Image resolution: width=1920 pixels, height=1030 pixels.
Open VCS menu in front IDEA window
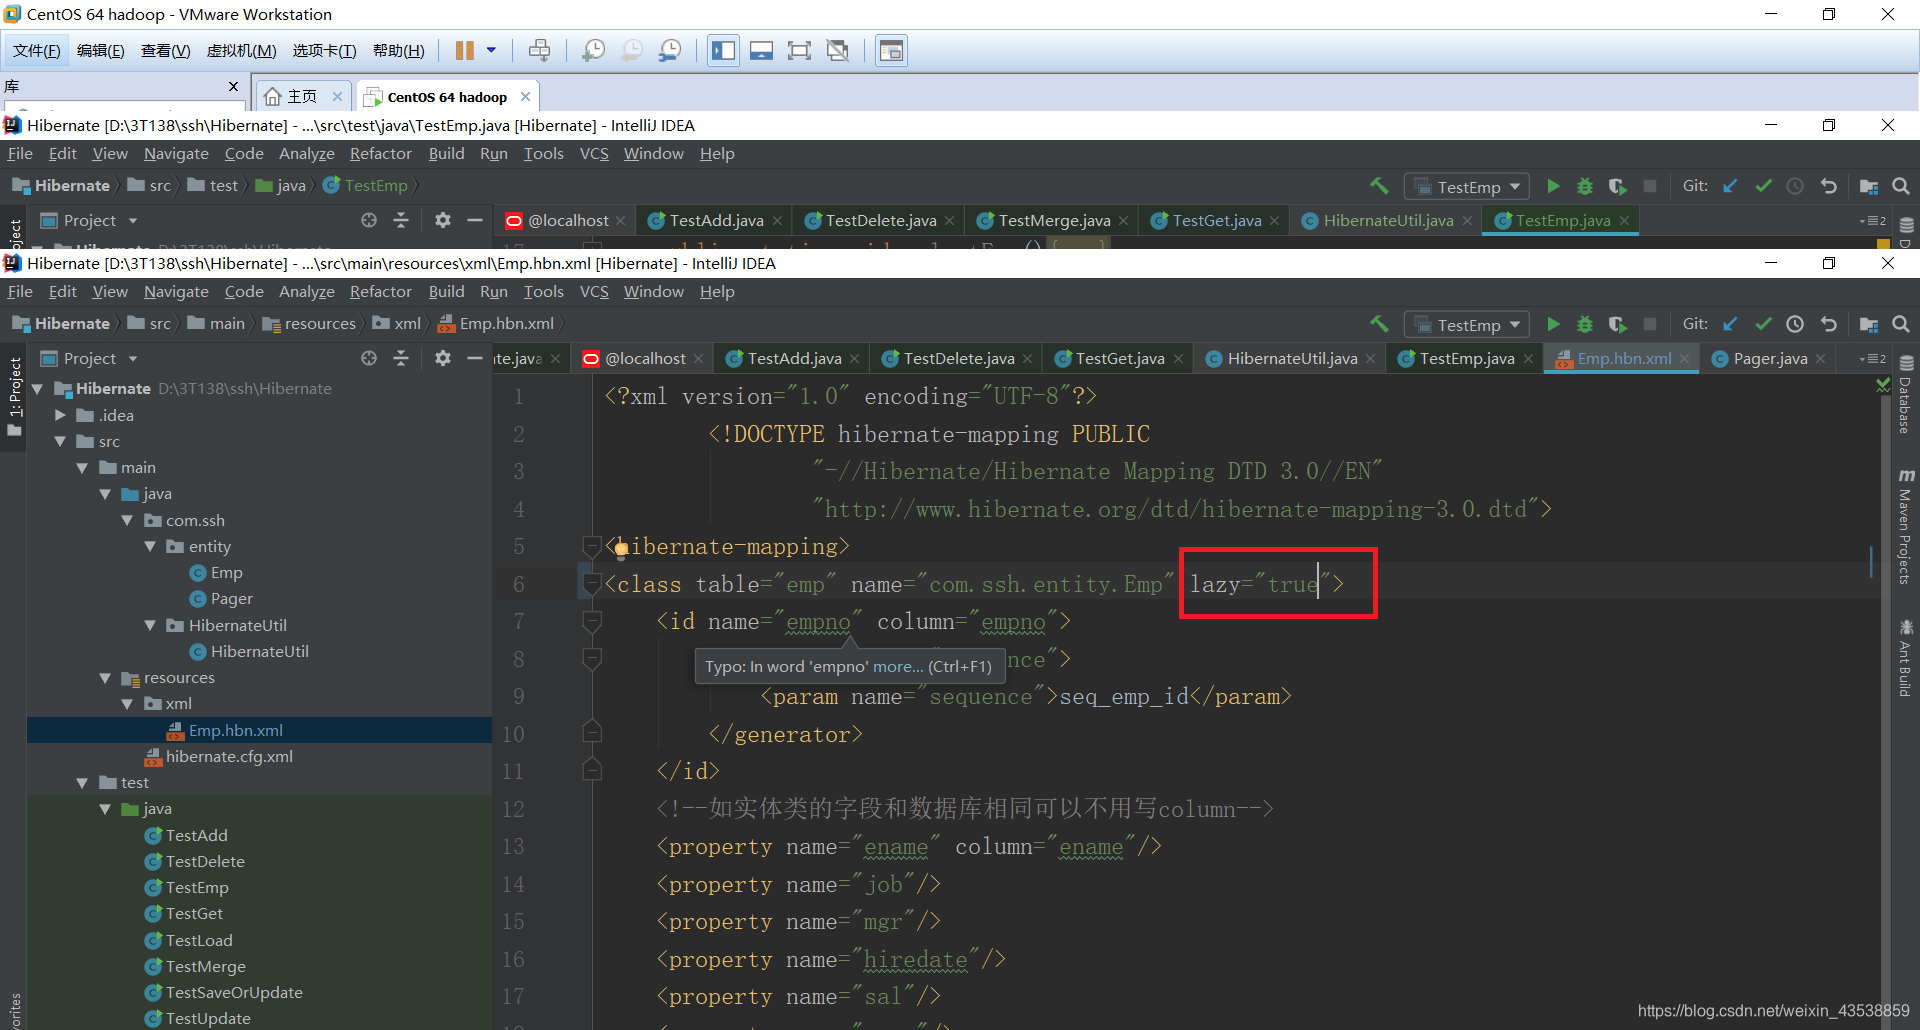point(594,291)
